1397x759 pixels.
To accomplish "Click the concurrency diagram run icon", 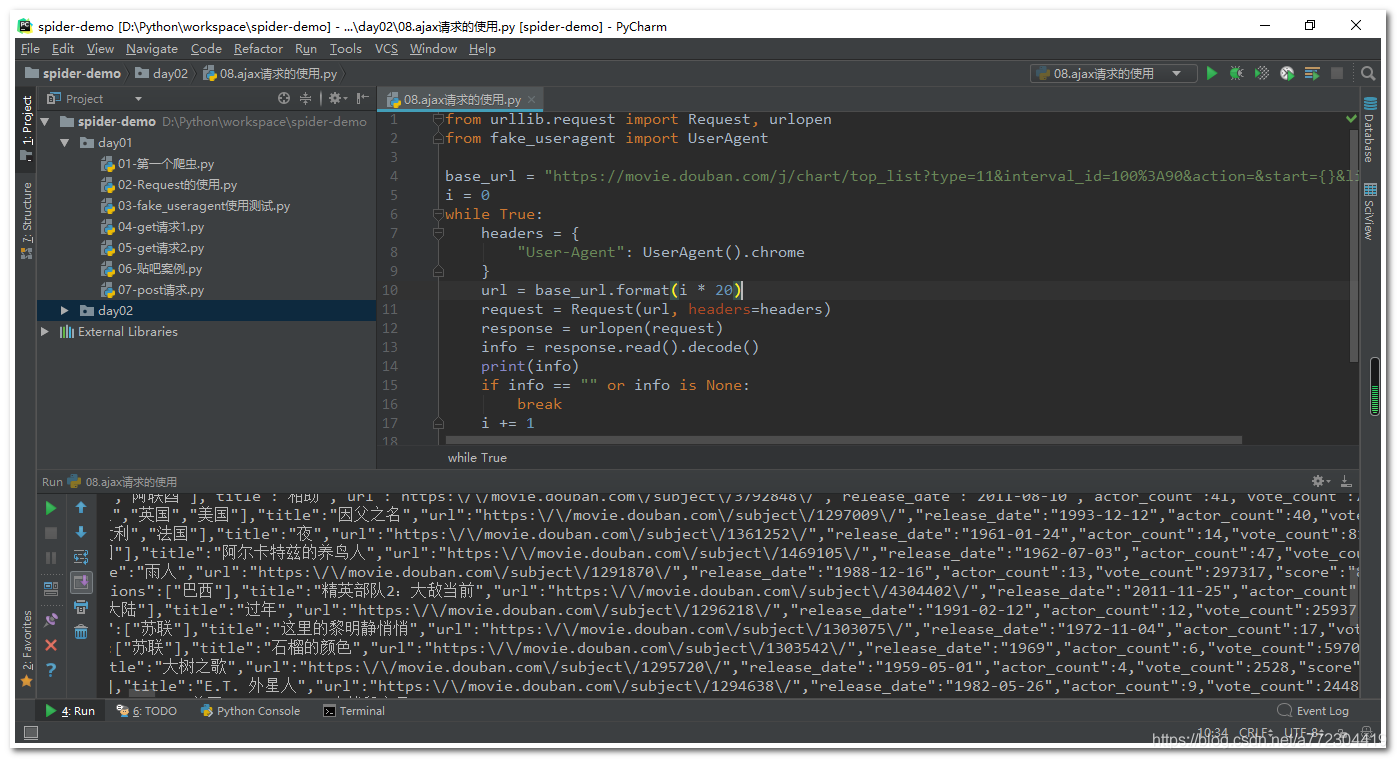I will (1312, 73).
